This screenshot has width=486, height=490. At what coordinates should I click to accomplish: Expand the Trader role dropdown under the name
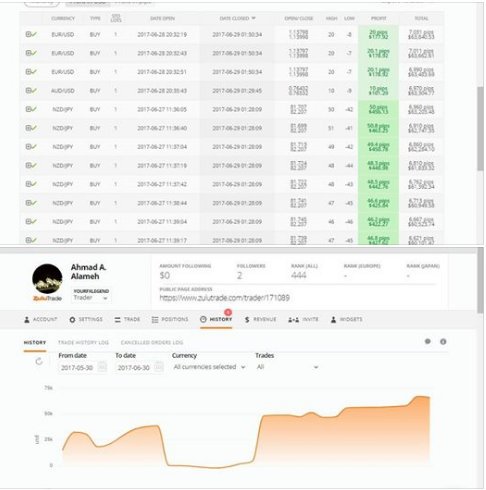(x=91, y=298)
